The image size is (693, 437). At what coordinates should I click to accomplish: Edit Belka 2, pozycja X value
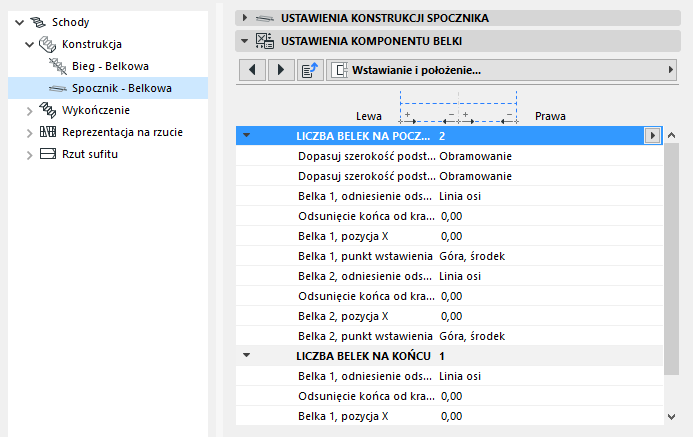pyautogui.click(x=451, y=316)
